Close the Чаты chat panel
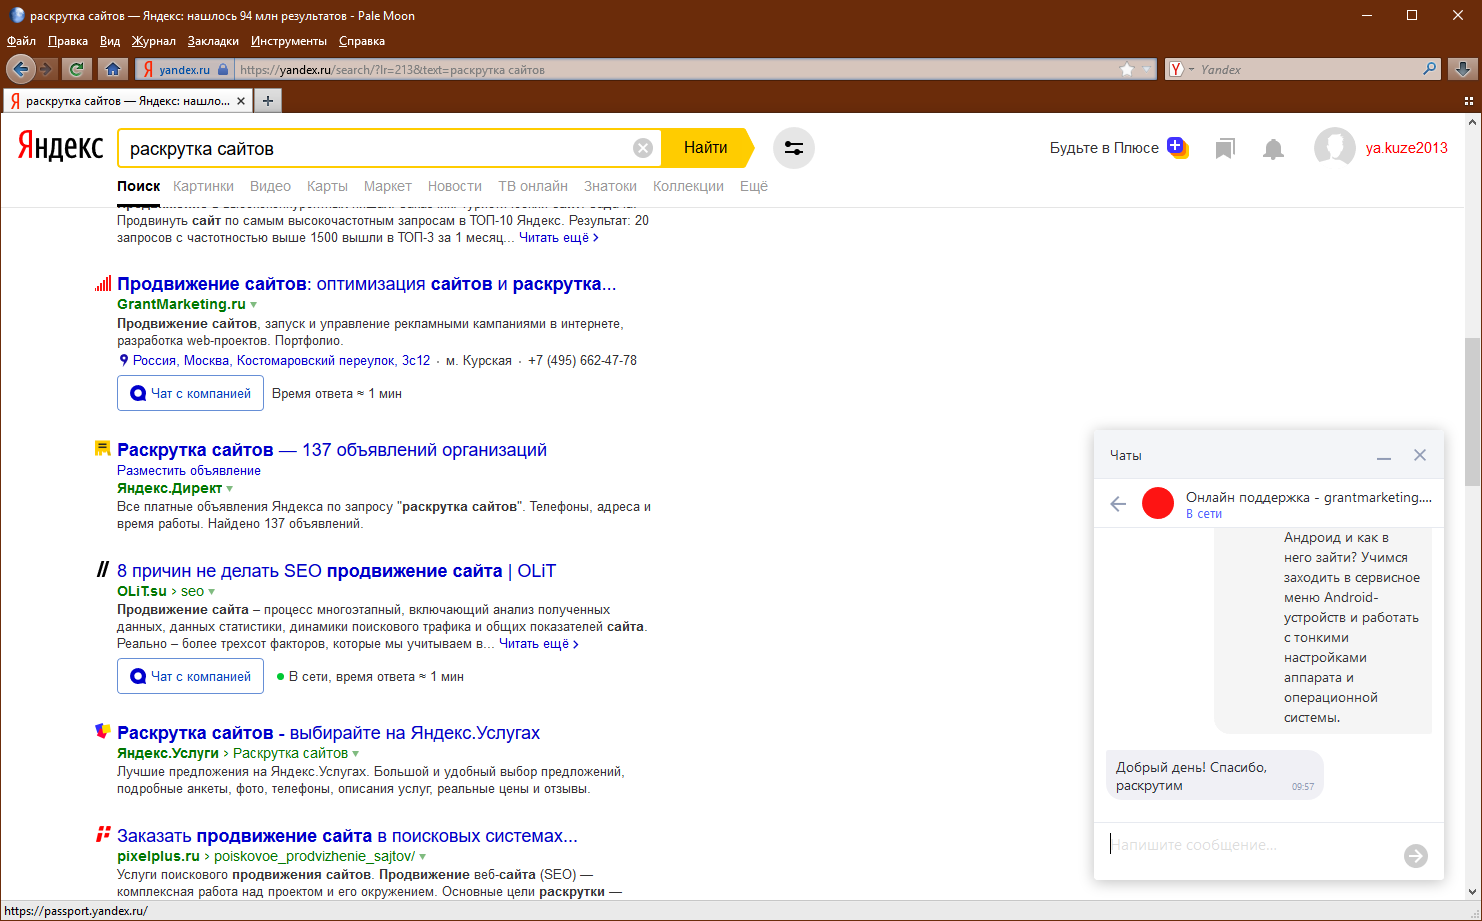The image size is (1482, 921). [x=1420, y=455]
